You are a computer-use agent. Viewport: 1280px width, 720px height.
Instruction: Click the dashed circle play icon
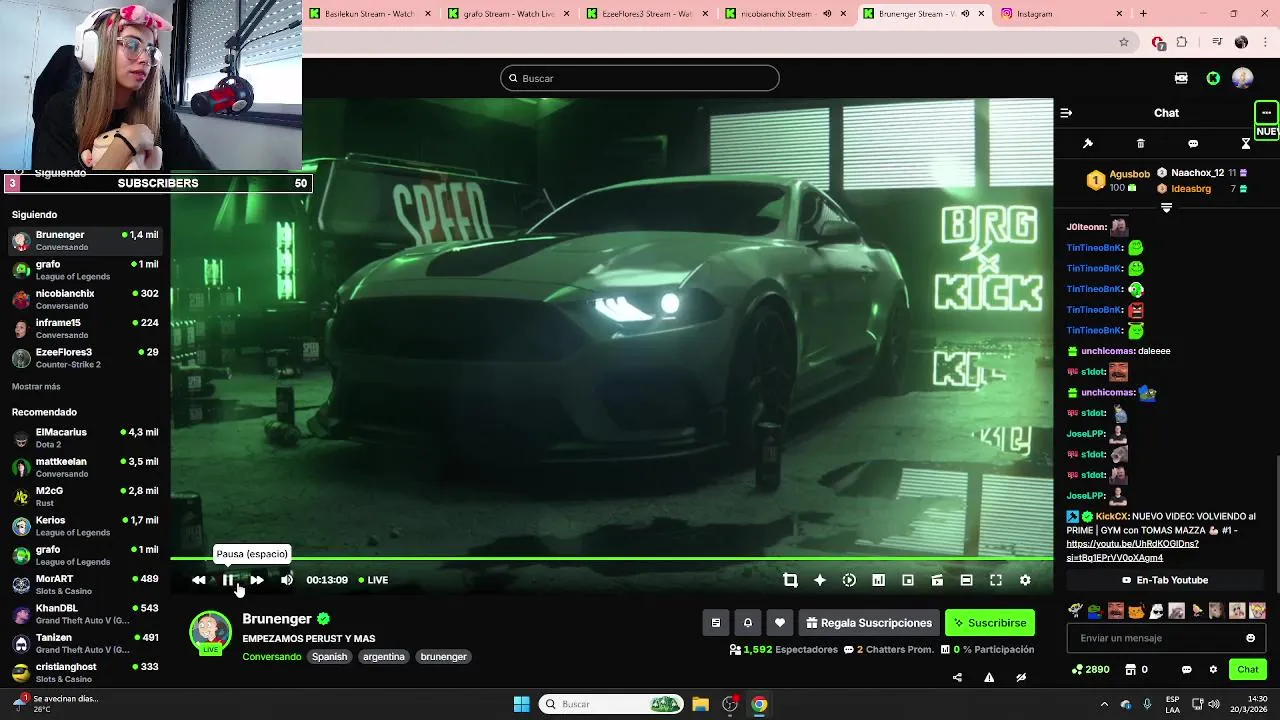click(849, 580)
